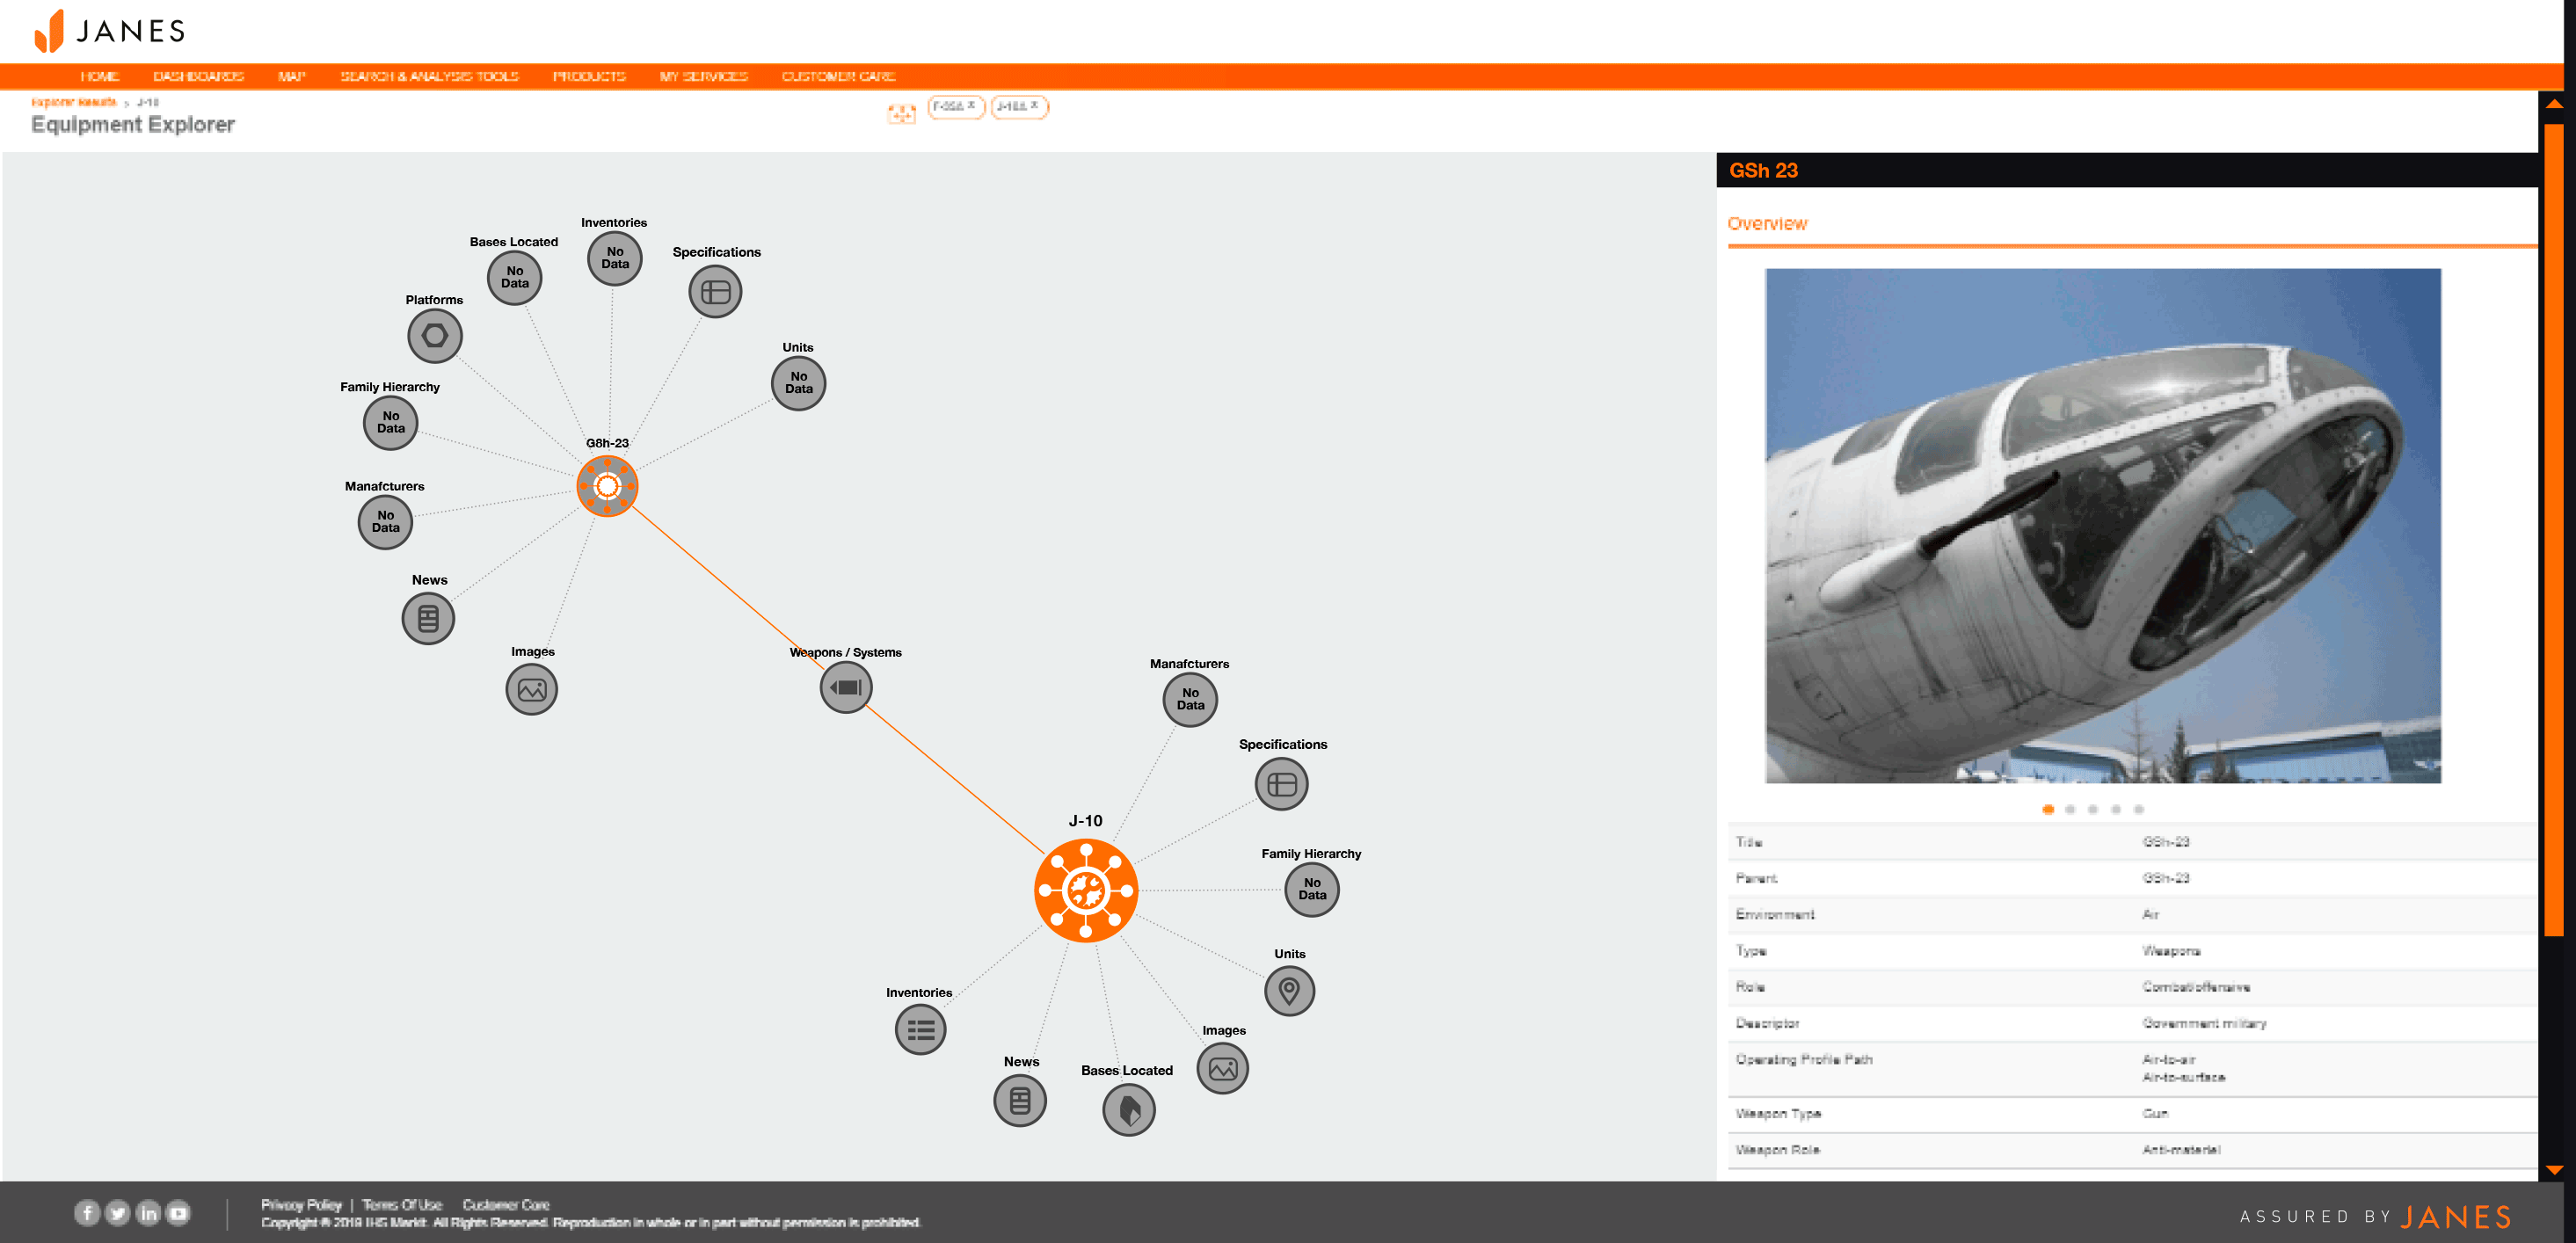
Task: Open Janes Facebook page in footer
Action: tap(87, 1213)
